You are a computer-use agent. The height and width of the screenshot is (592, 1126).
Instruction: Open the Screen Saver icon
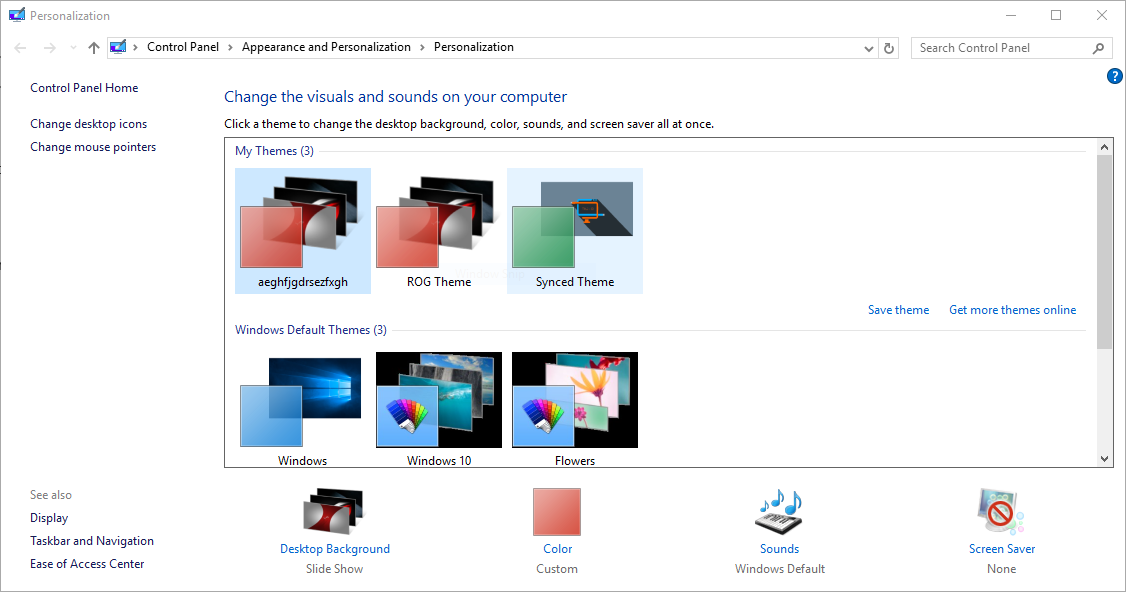coord(1001,512)
